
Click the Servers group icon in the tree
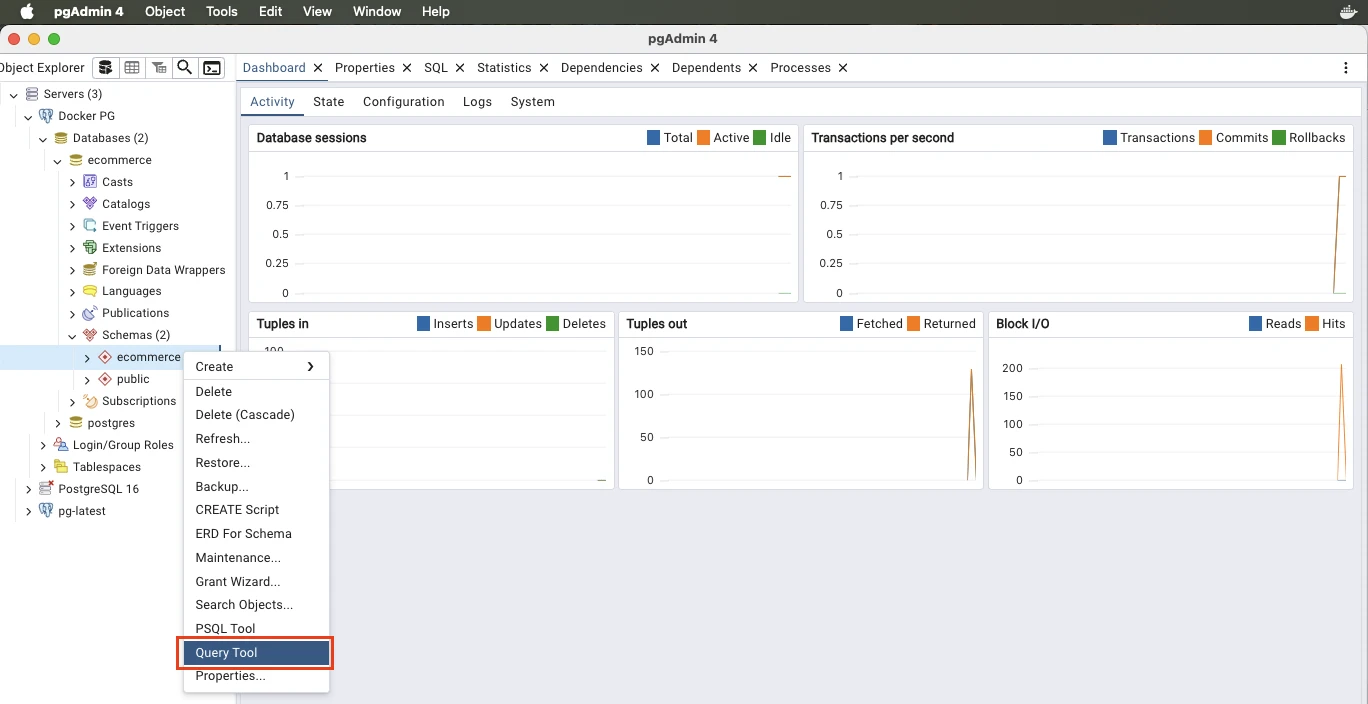tap(32, 94)
